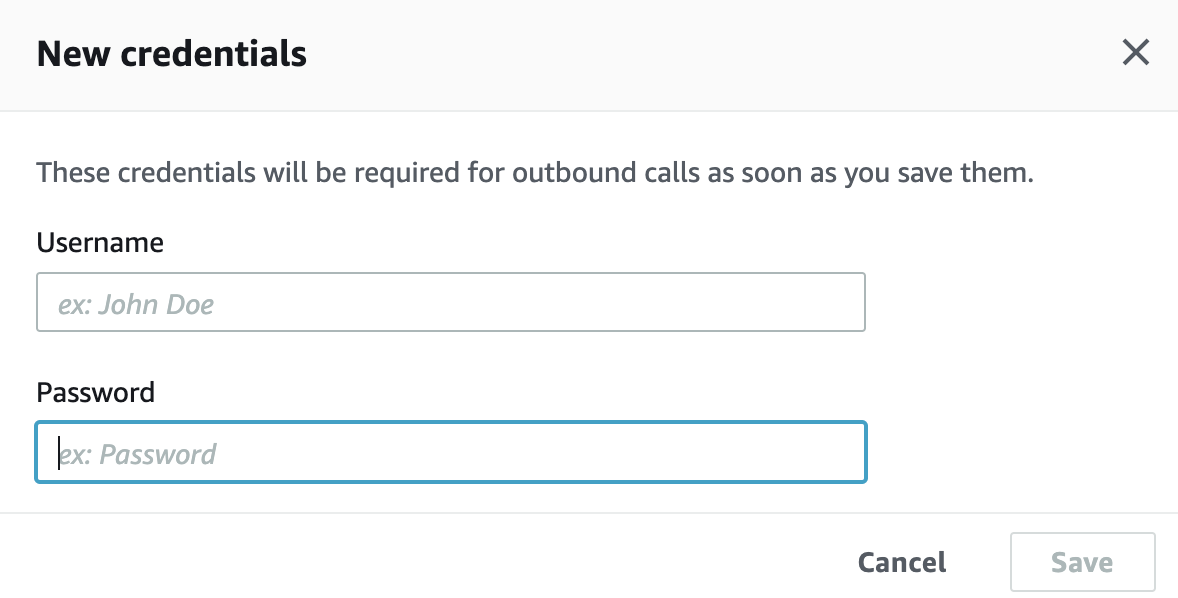1178x598 pixels.
Task: Dismiss the dialog using the X icon
Action: pyautogui.click(x=1135, y=53)
